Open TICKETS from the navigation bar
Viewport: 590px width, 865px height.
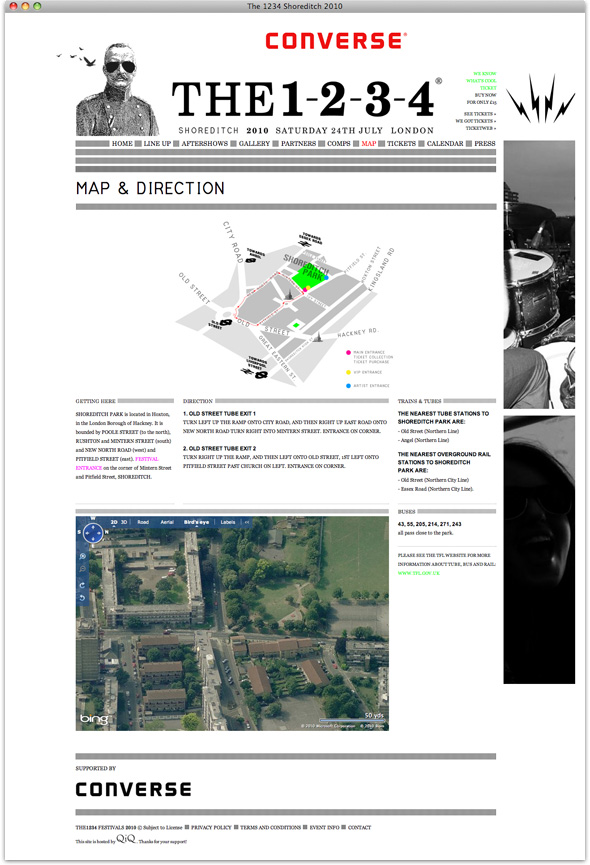pyautogui.click(x=401, y=143)
